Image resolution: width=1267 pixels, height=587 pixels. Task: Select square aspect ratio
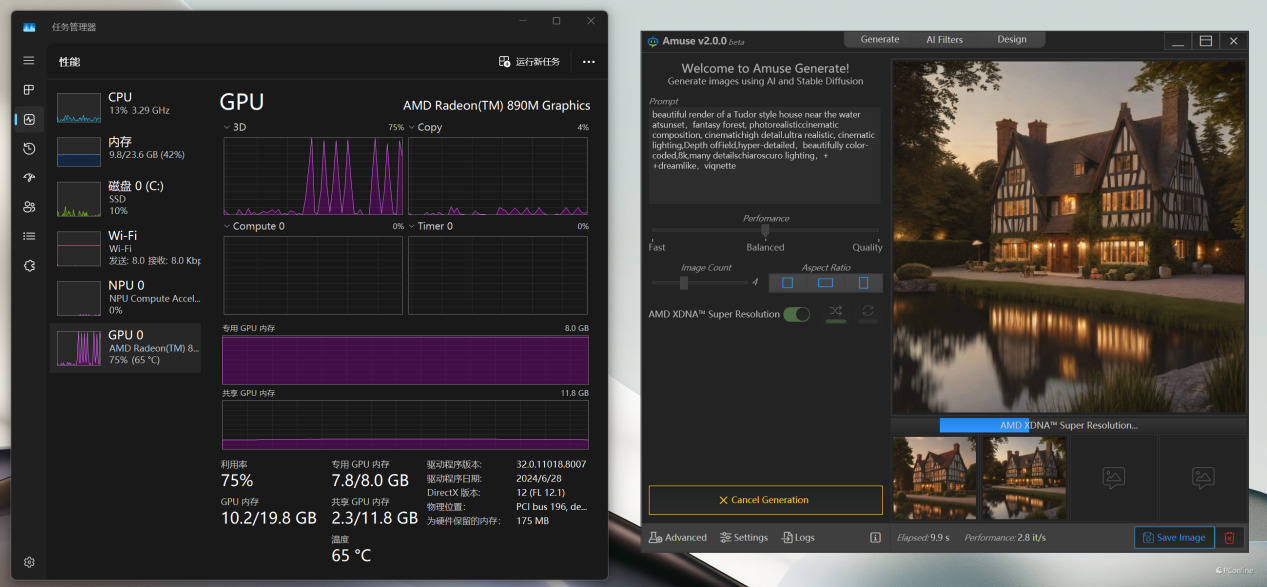tap(788, 283)
